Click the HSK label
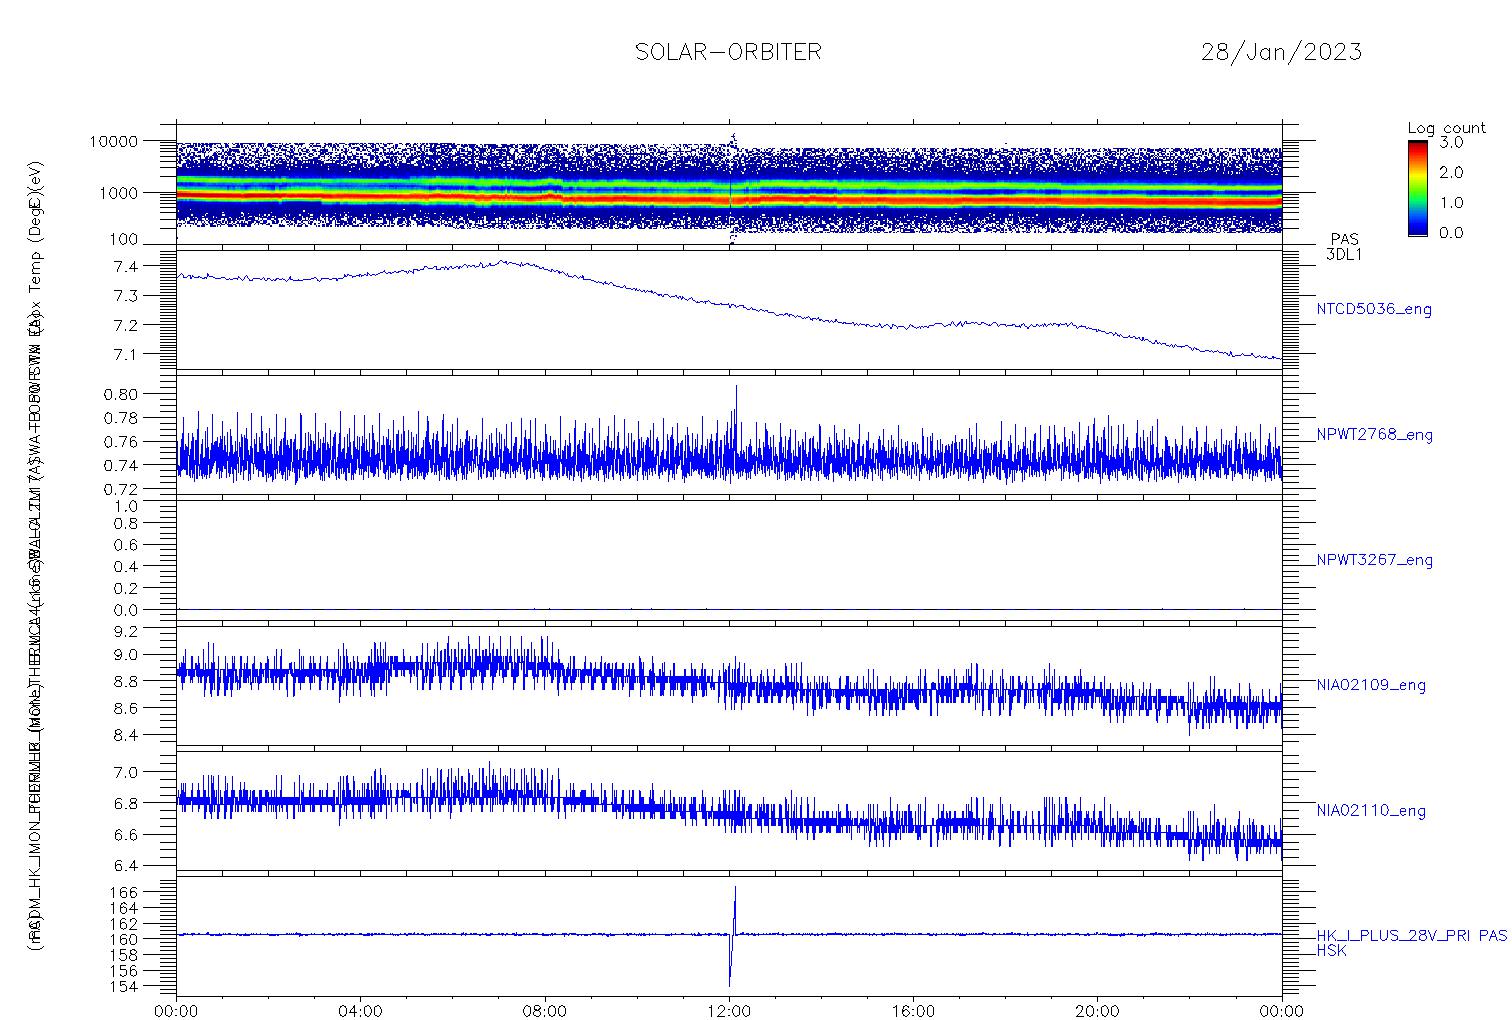The height and width of the screenshot is (1020, 1512). [x=1332, y=951]
